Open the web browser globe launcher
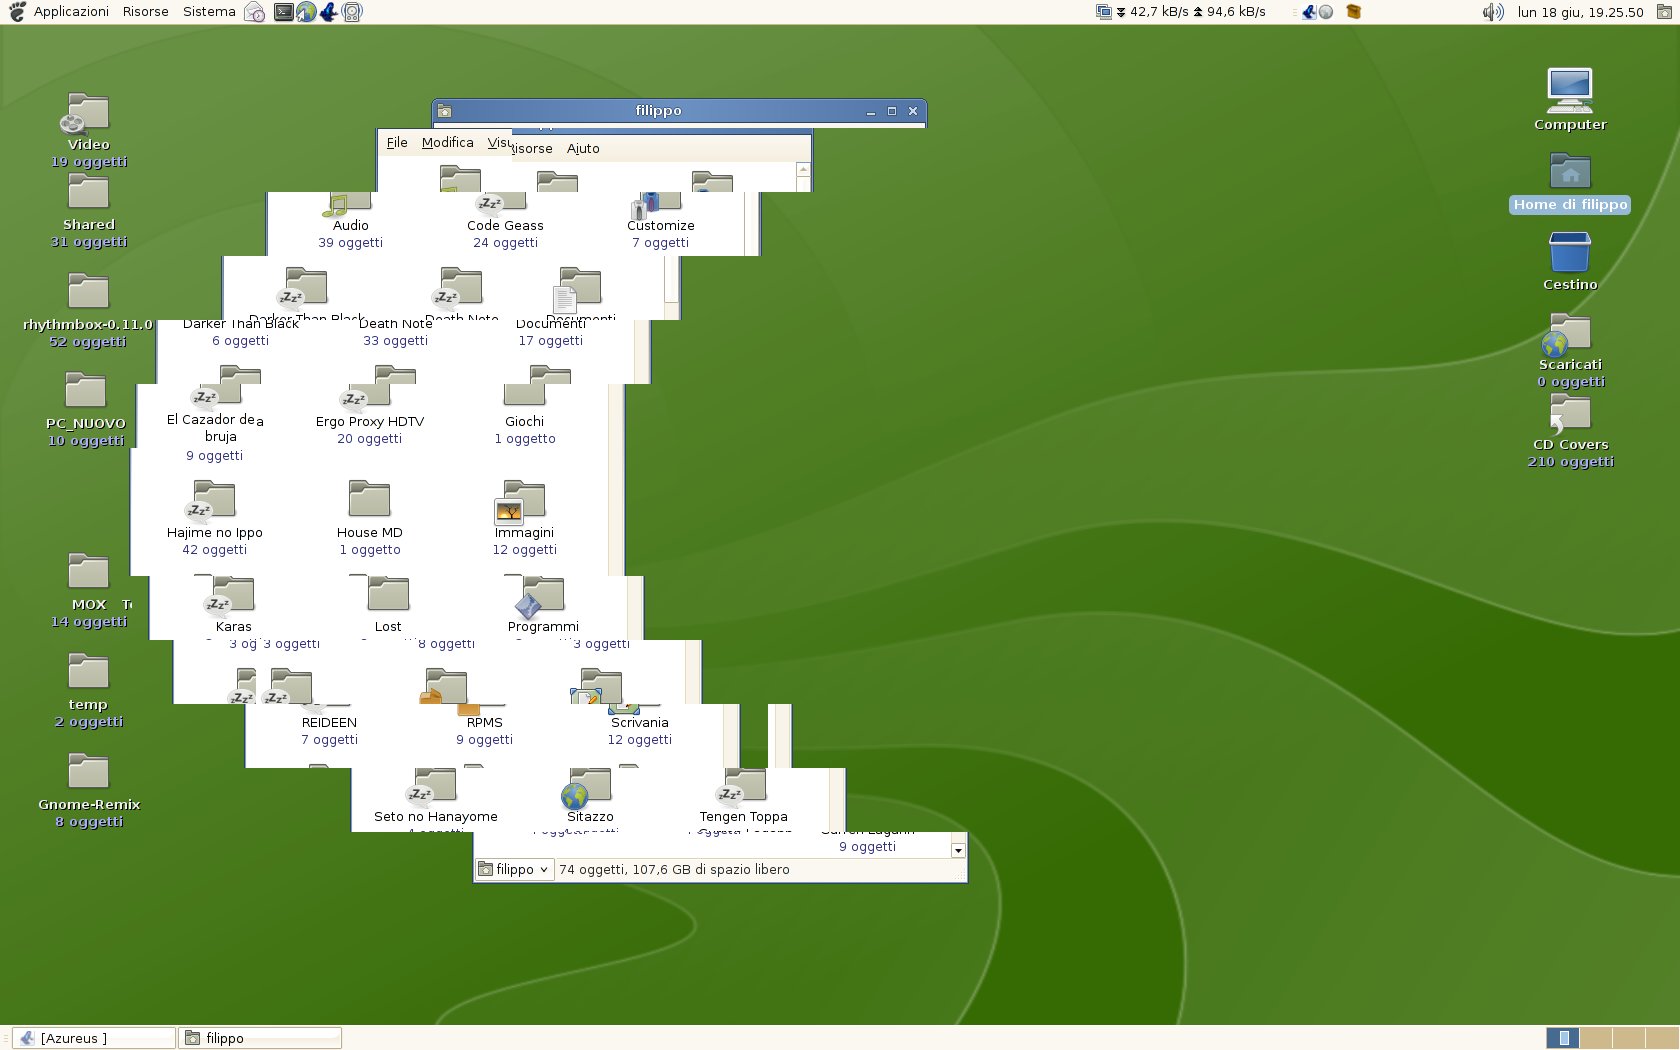1680x1050 pixels. point(306,12)
